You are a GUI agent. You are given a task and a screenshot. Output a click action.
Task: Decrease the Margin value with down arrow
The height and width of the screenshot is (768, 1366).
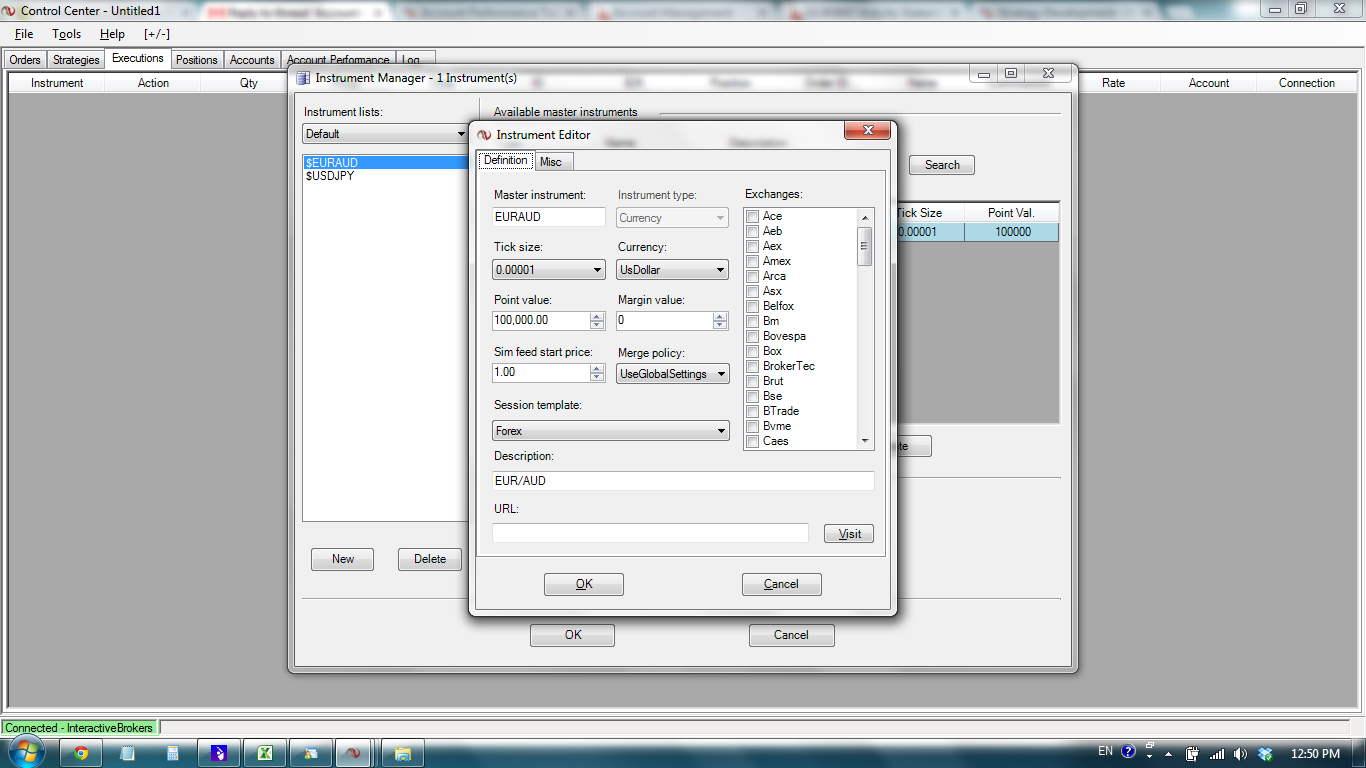[x=720, y=325]
